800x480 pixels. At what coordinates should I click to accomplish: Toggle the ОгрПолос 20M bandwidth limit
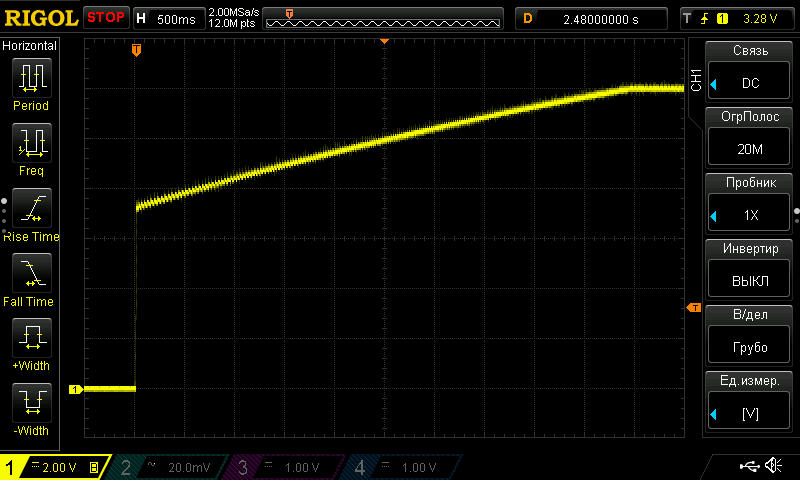(x=750, y=138)
